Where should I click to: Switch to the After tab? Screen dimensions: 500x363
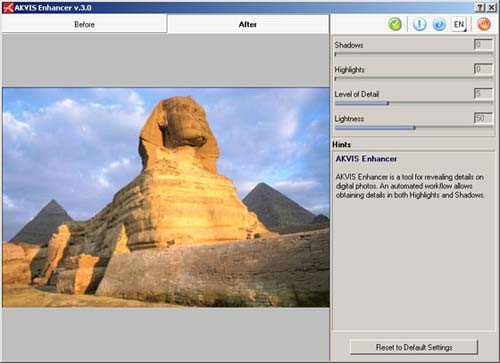pos(248,24)
